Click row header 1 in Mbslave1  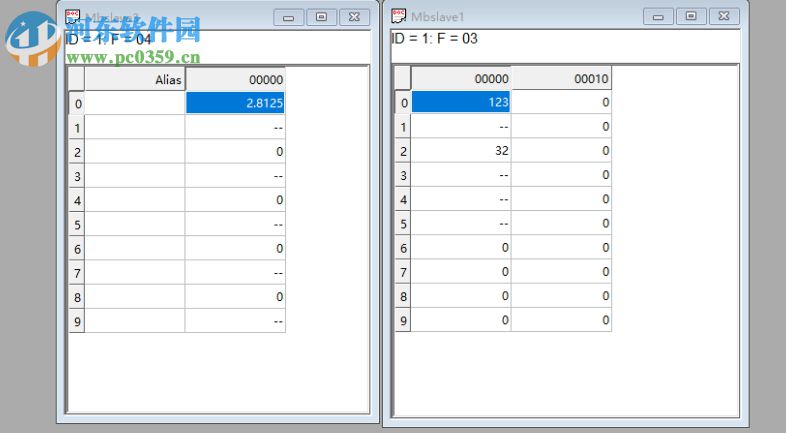coord(403,127)
